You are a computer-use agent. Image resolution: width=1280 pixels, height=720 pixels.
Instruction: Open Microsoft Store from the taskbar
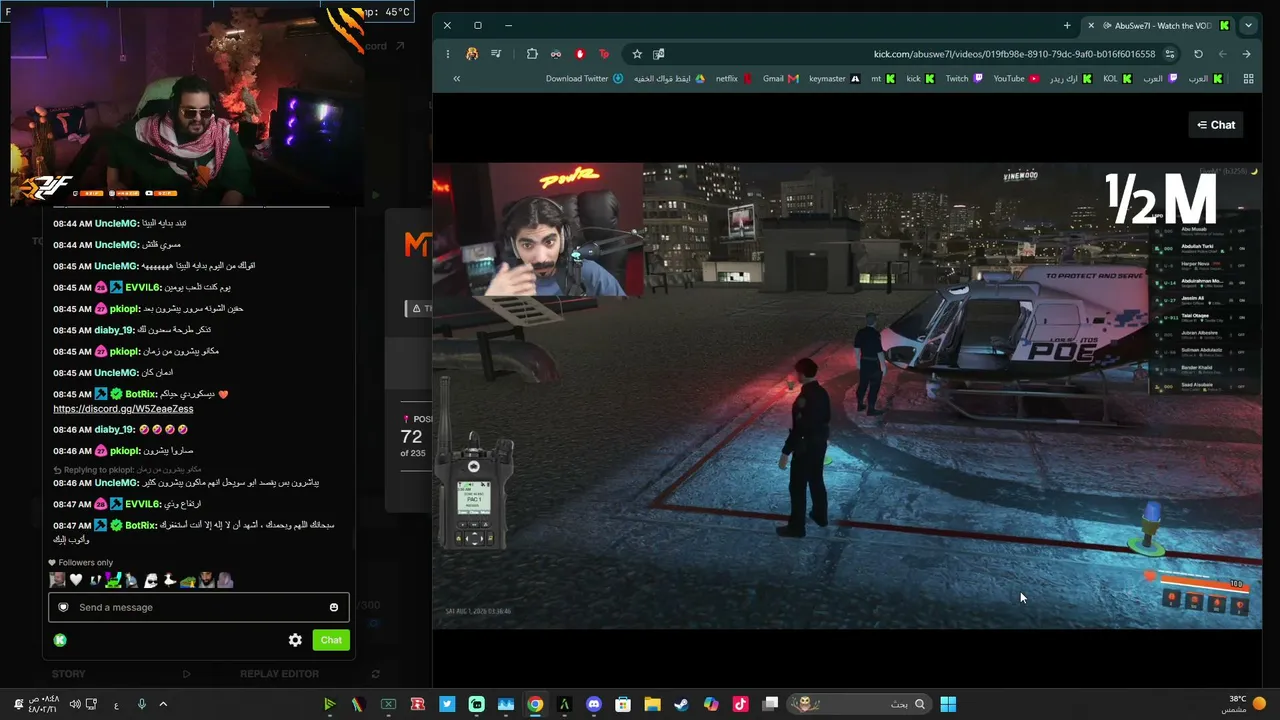623,704
